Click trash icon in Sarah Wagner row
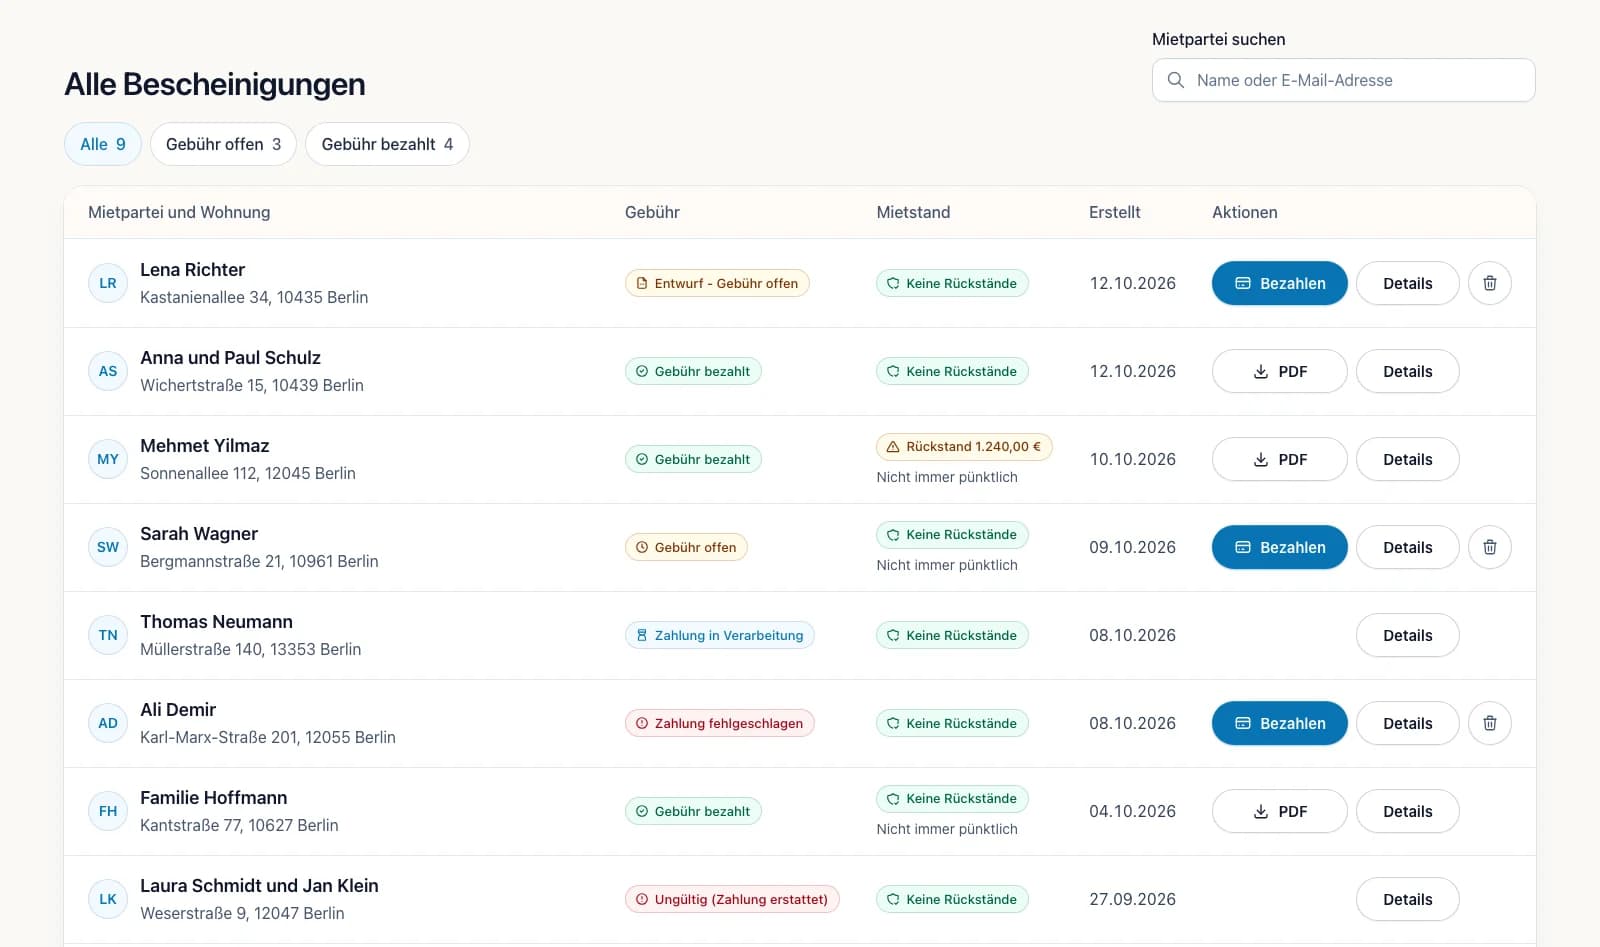This screenshot has width=1600, height=947. (1489, 547)
